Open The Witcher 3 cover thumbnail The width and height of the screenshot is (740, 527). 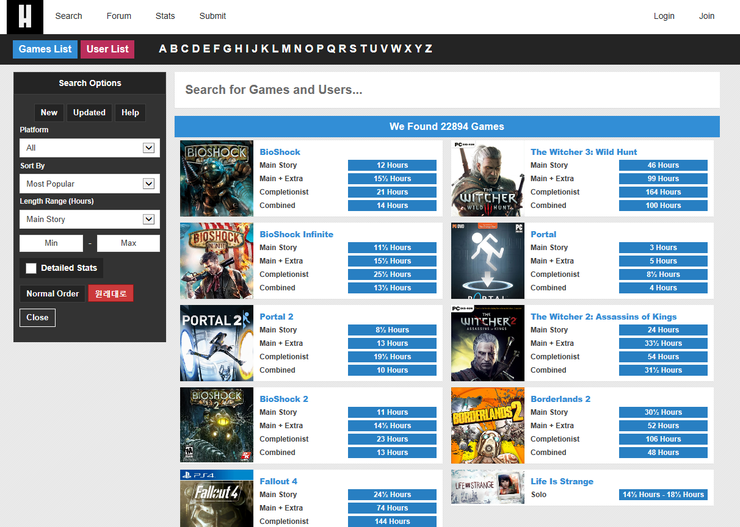488,178
